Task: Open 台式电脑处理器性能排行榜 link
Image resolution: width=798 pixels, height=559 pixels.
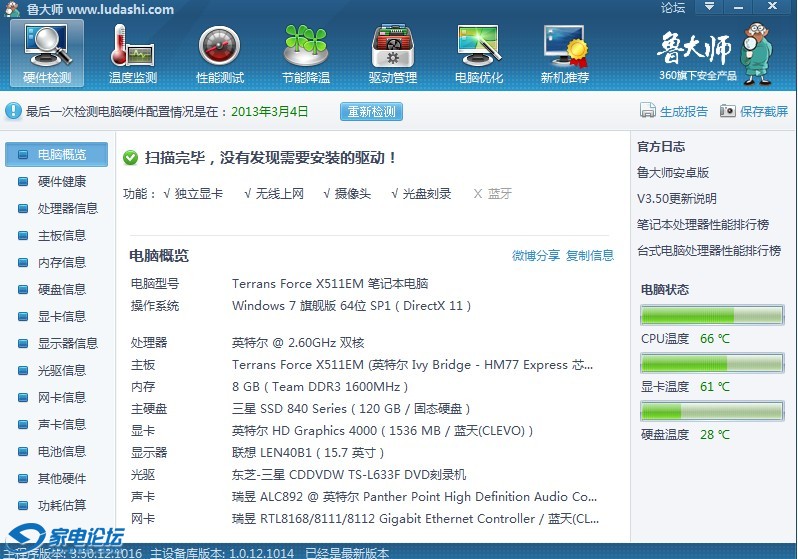Action: pyautogui.click(x=709, y=250)
